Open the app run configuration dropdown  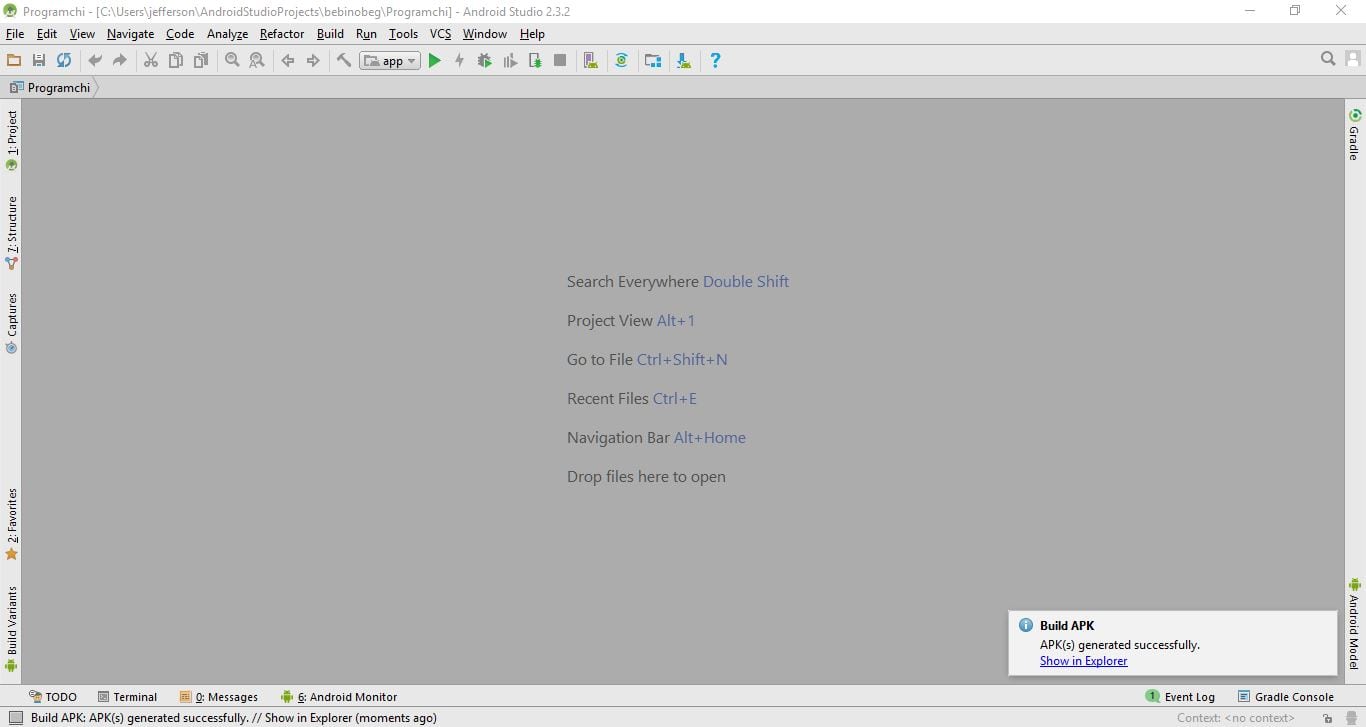390,61
